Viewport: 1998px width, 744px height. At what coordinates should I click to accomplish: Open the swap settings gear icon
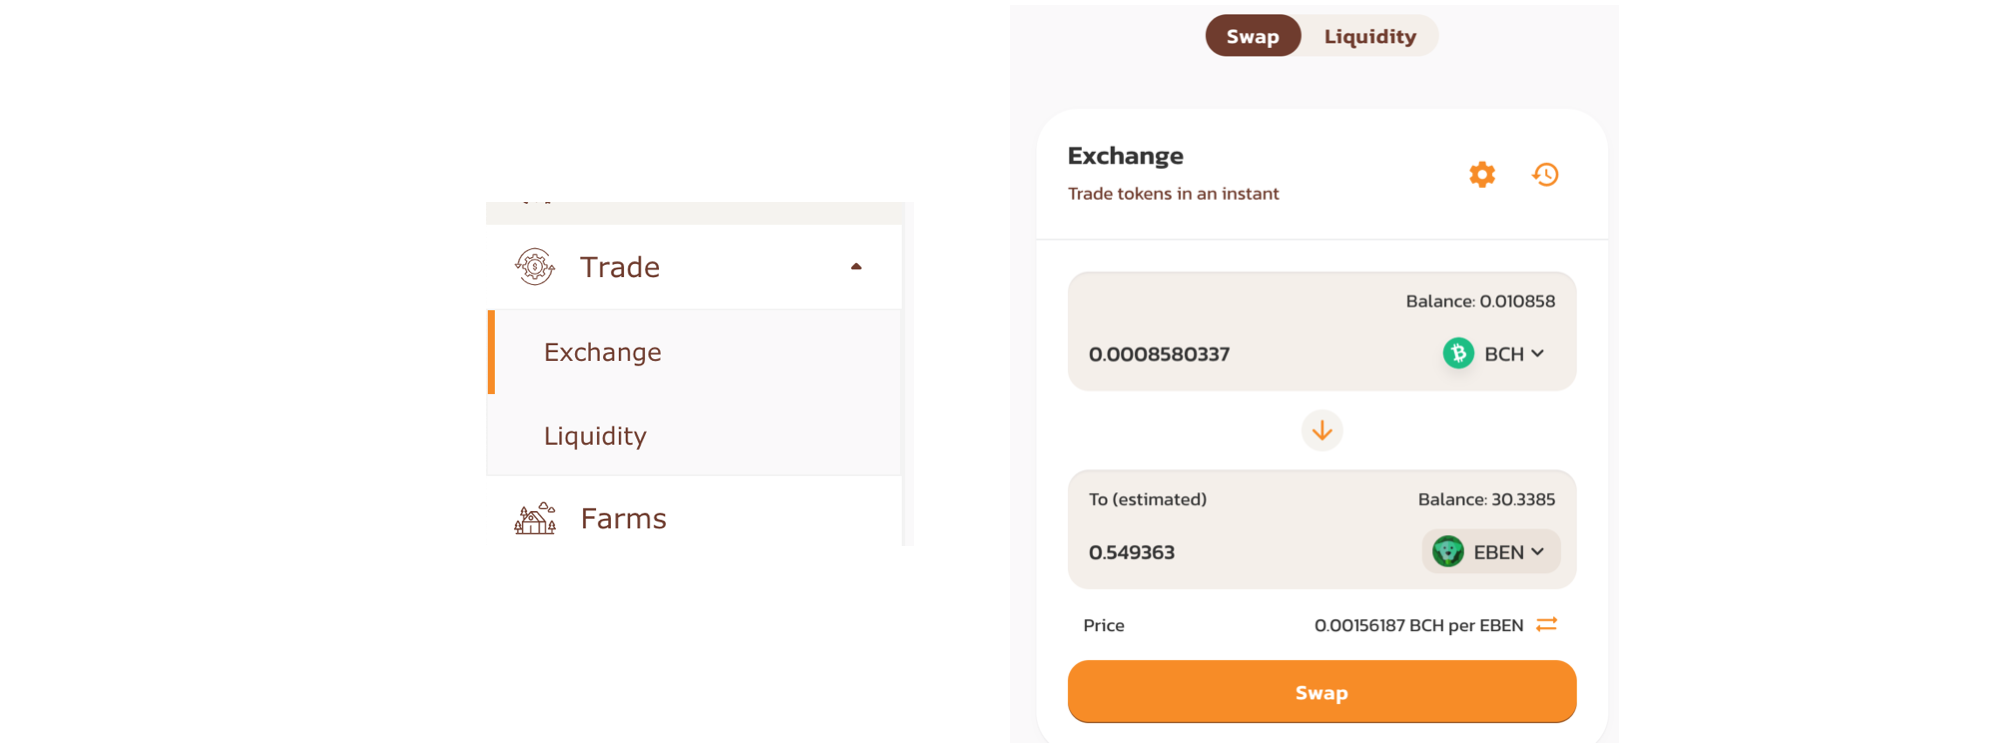[1482, 175]
